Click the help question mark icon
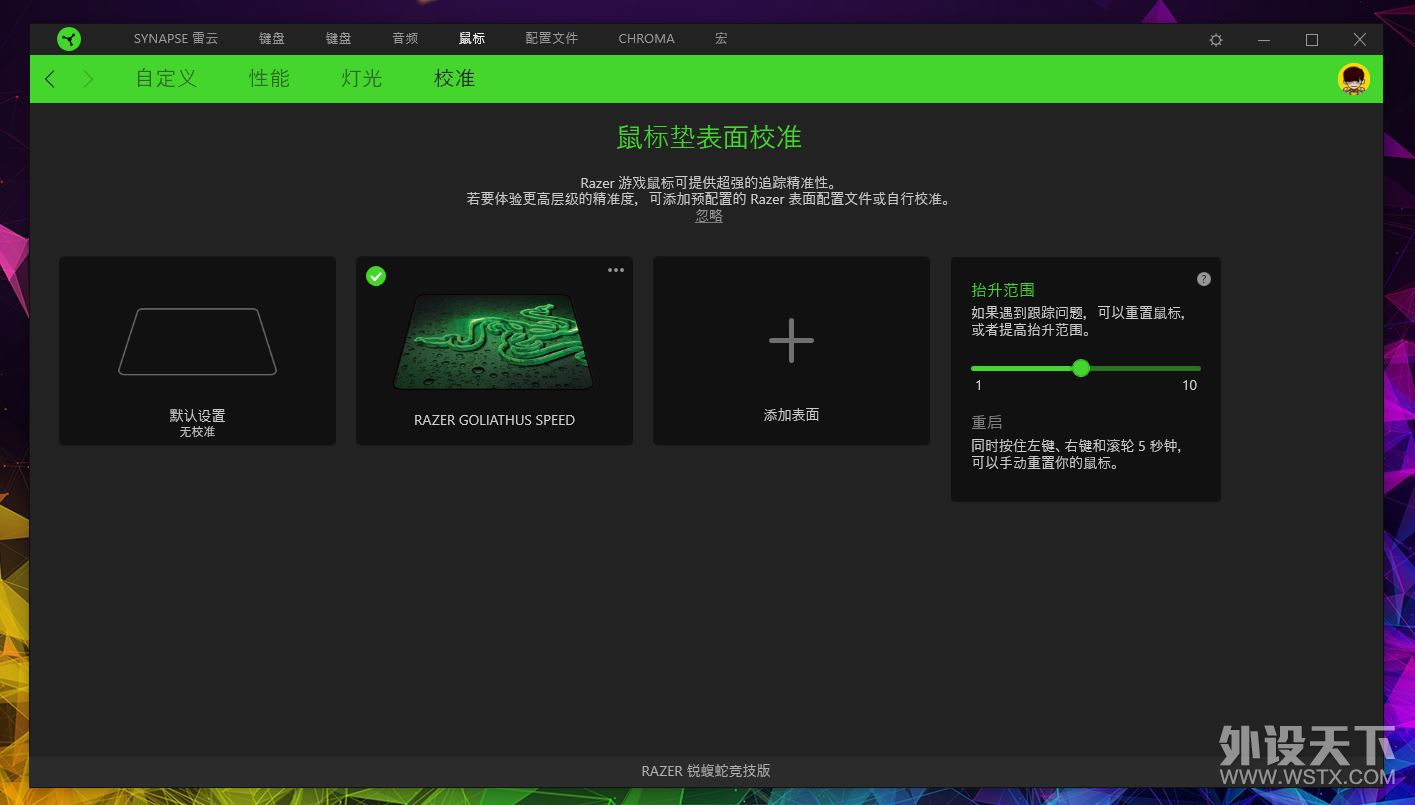Image resolution: width=1415 pixels, height=805 pixels. (x=1204, y=279)
